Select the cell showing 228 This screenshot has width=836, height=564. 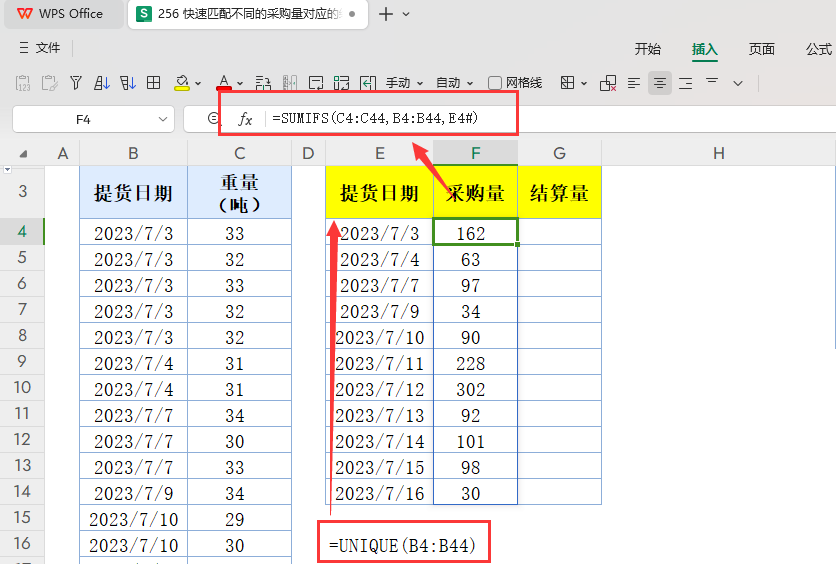point(475,362)
